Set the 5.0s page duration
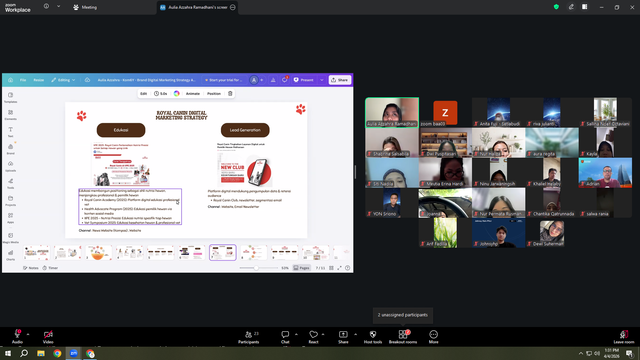 pos(161,93)
